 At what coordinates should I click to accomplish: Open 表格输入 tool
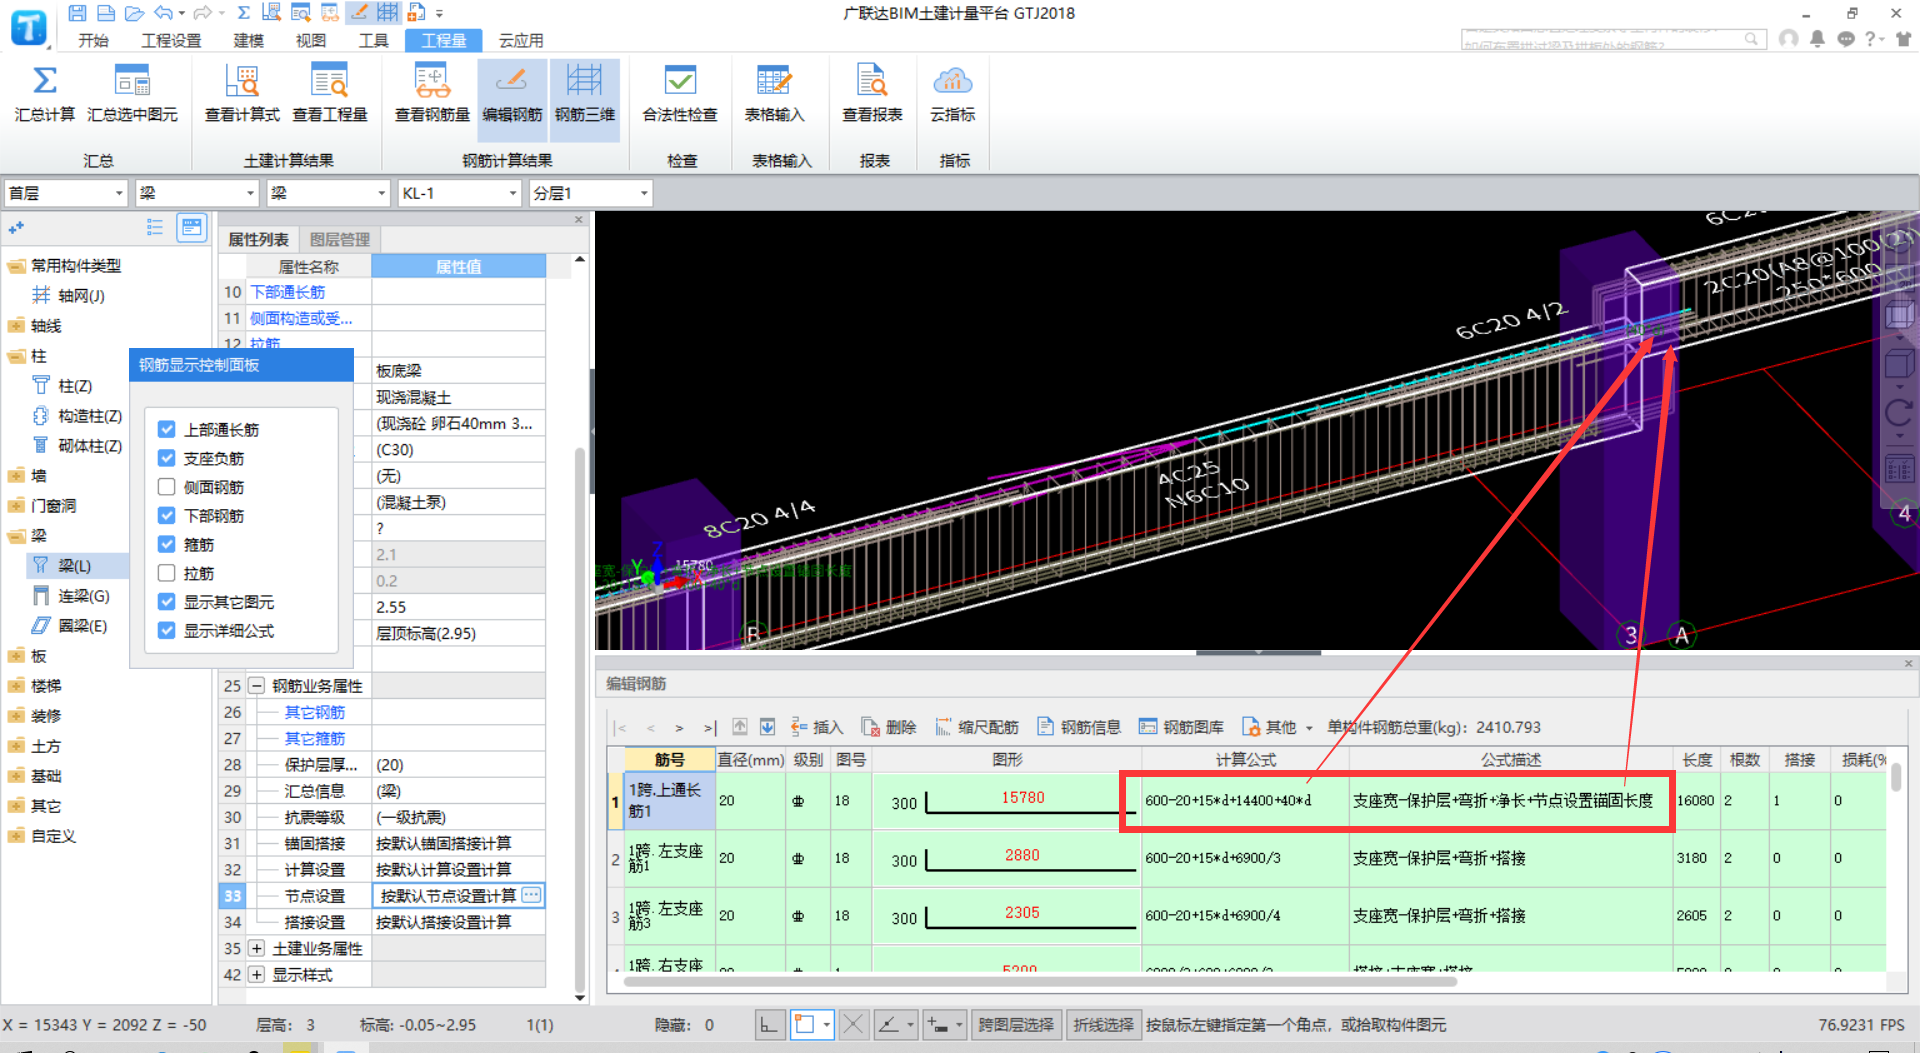(775, 94)
